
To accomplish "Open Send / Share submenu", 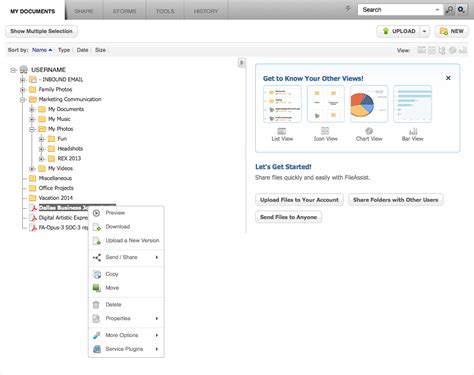I will pyautogui.click(x=126, y=257).
